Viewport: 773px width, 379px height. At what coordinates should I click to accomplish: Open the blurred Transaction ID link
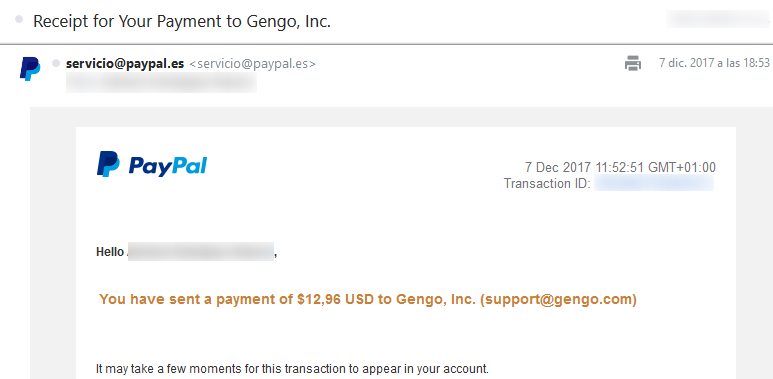[x=654, y=183]
